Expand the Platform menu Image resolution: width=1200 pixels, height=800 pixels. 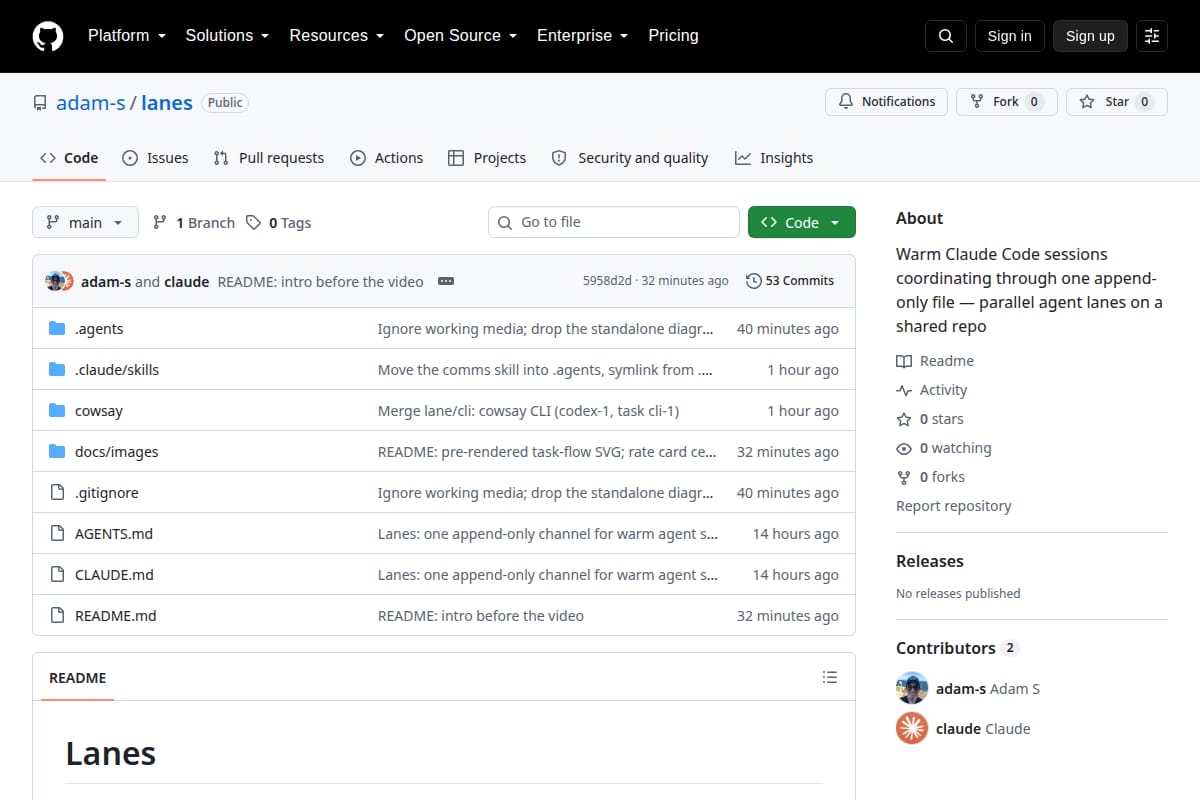coord(126,36)
